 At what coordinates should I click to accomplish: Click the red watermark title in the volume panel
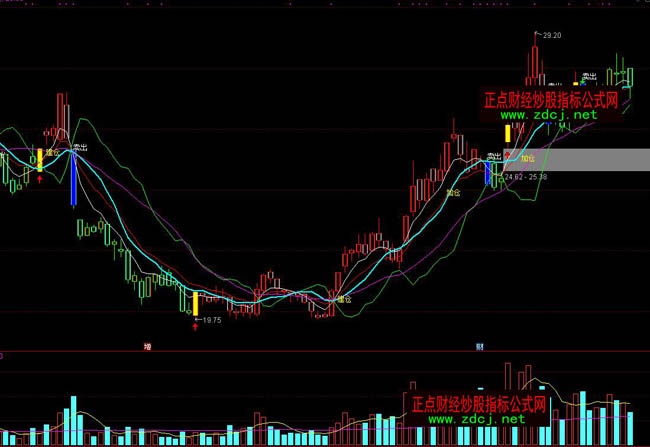click(479, 403)
